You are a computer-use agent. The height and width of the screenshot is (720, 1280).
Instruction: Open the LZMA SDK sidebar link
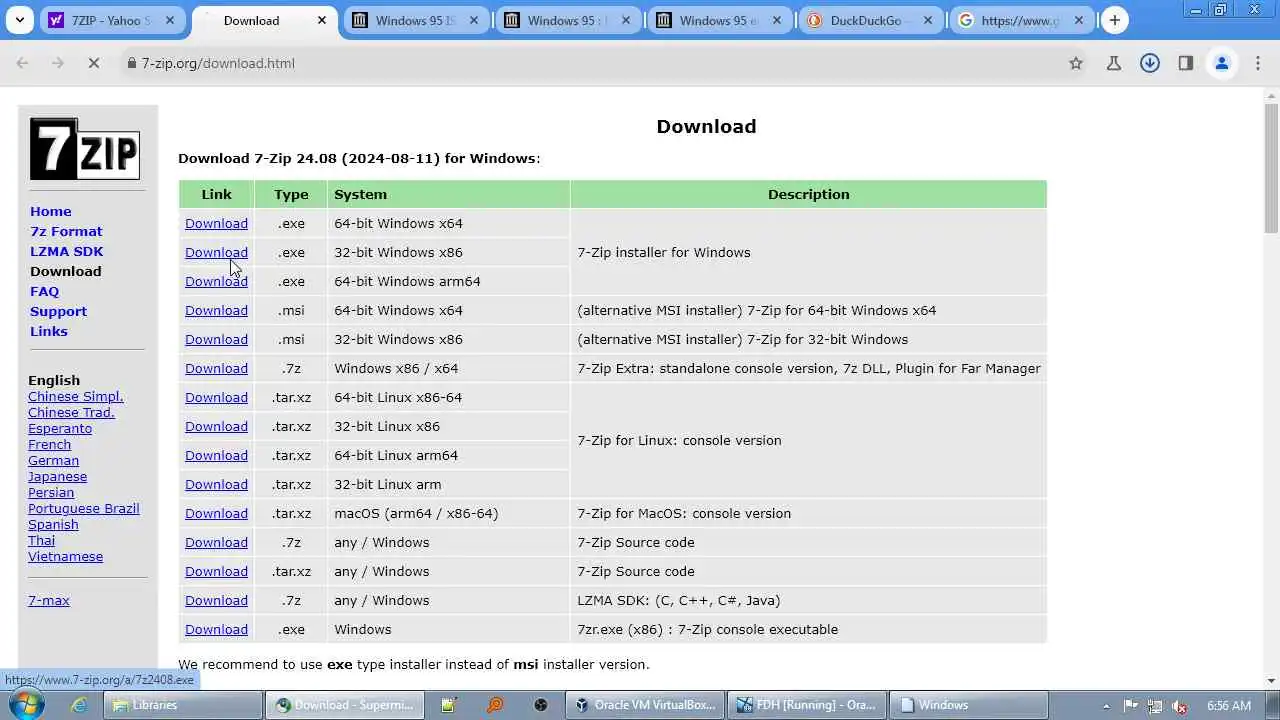(66, 251)
